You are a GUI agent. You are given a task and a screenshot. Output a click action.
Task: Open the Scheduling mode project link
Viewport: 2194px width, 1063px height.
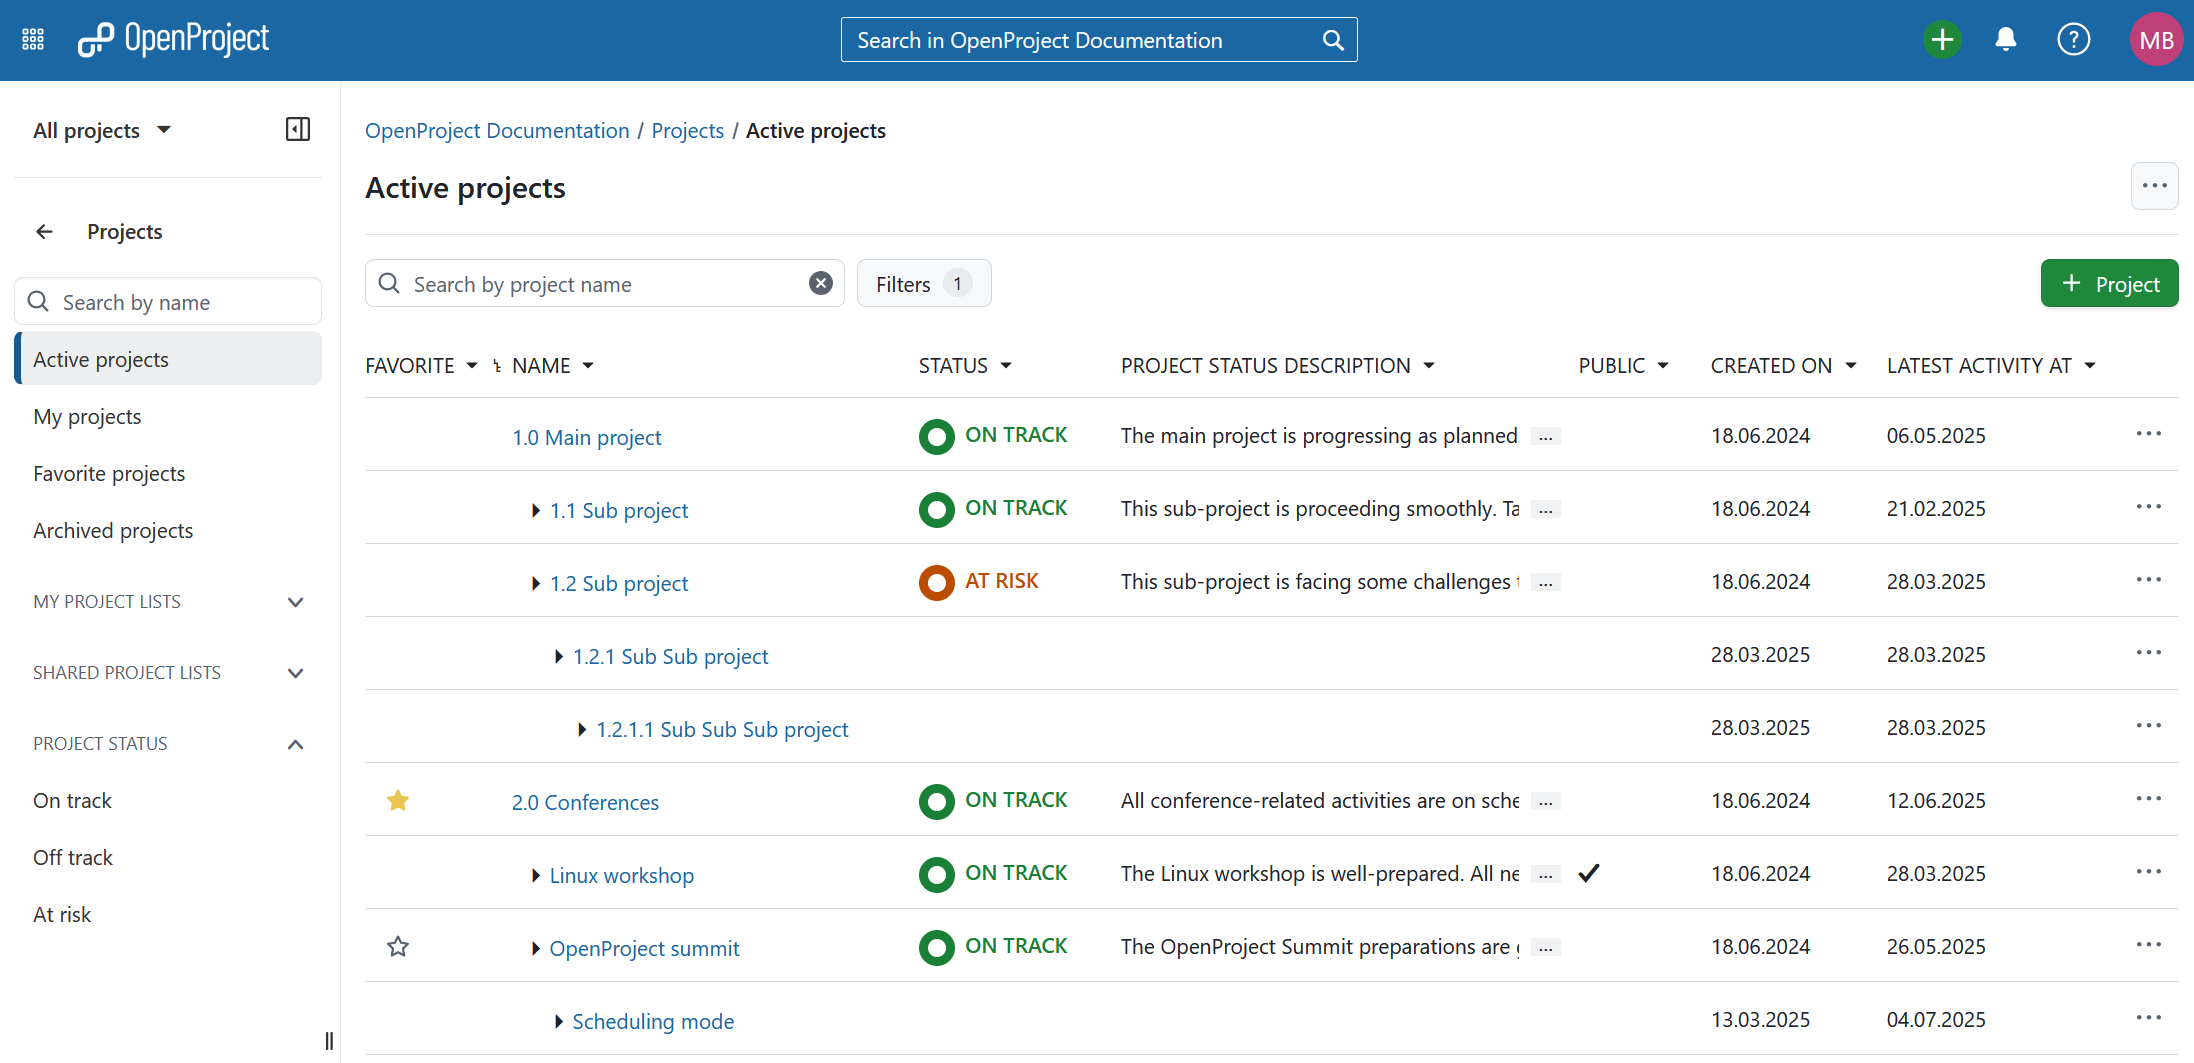(653, 1021)
